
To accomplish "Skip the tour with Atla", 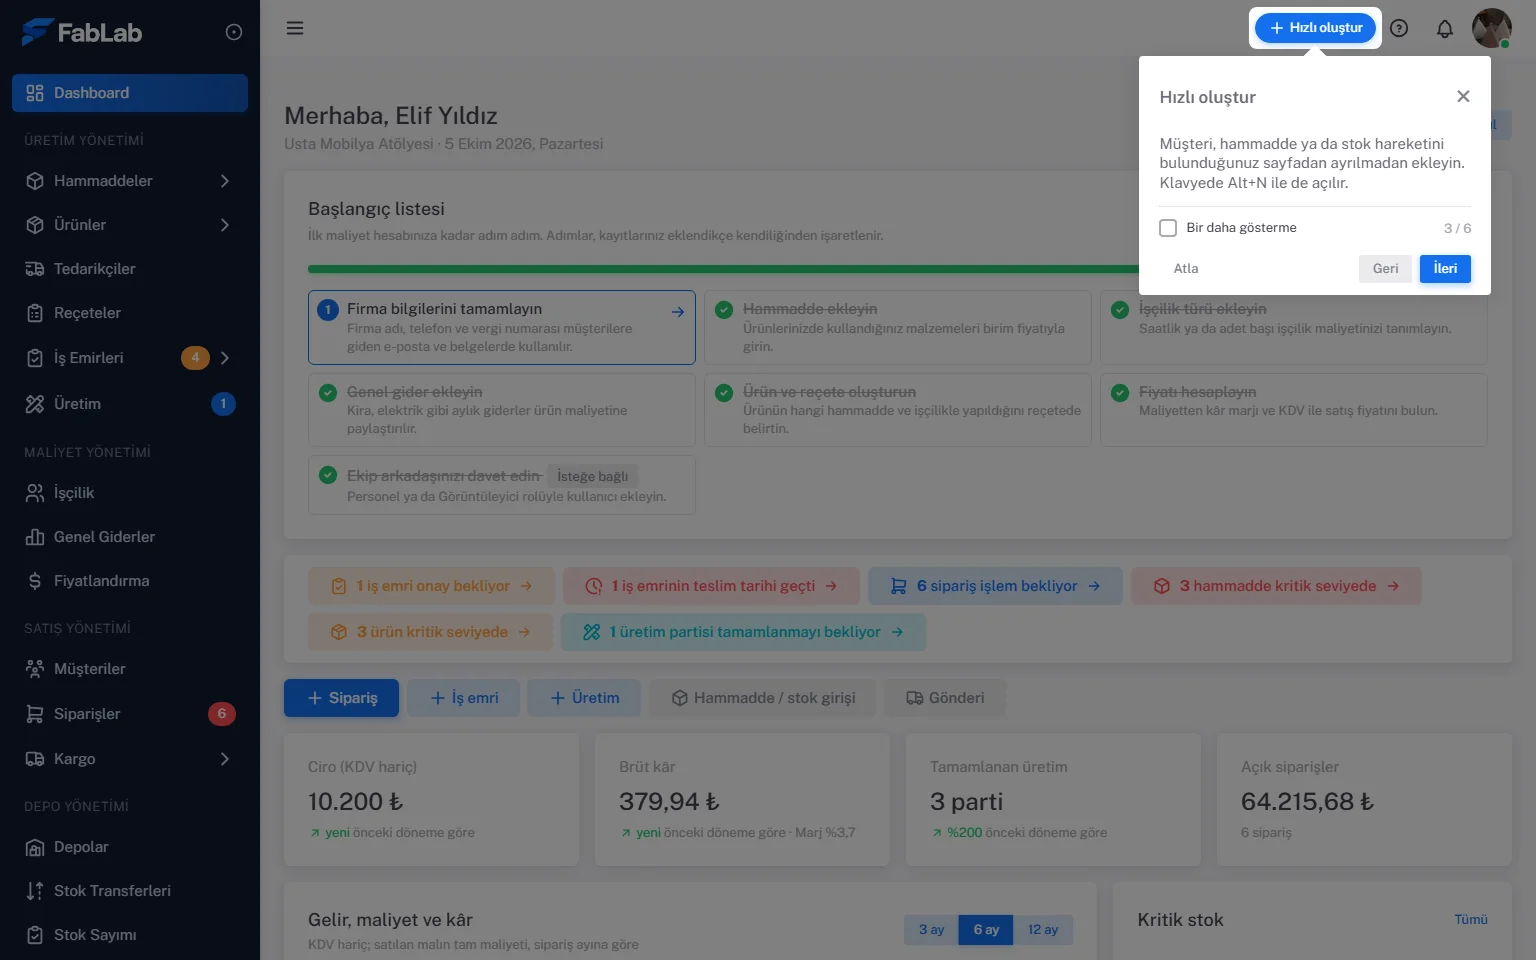I will (x=1186, y=268).
